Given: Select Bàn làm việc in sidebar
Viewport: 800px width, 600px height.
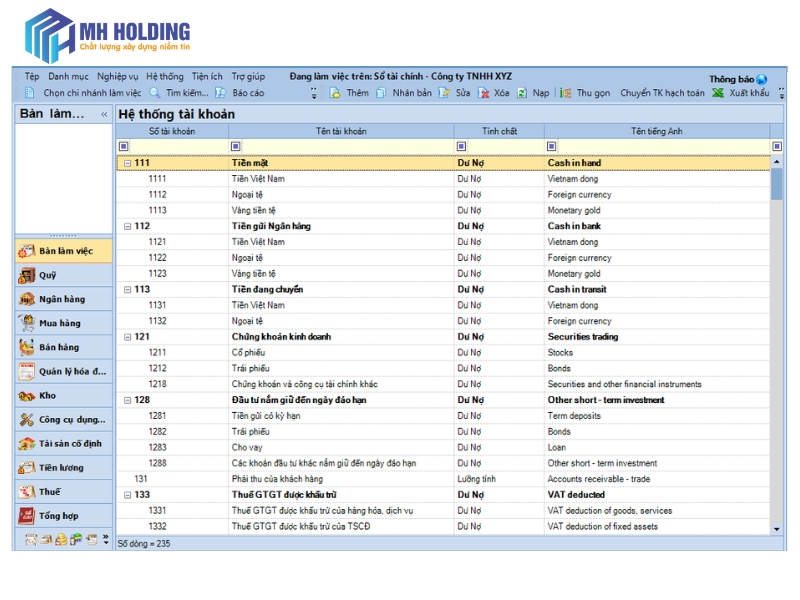Looking at the screenshot, I should coord(64,251).
